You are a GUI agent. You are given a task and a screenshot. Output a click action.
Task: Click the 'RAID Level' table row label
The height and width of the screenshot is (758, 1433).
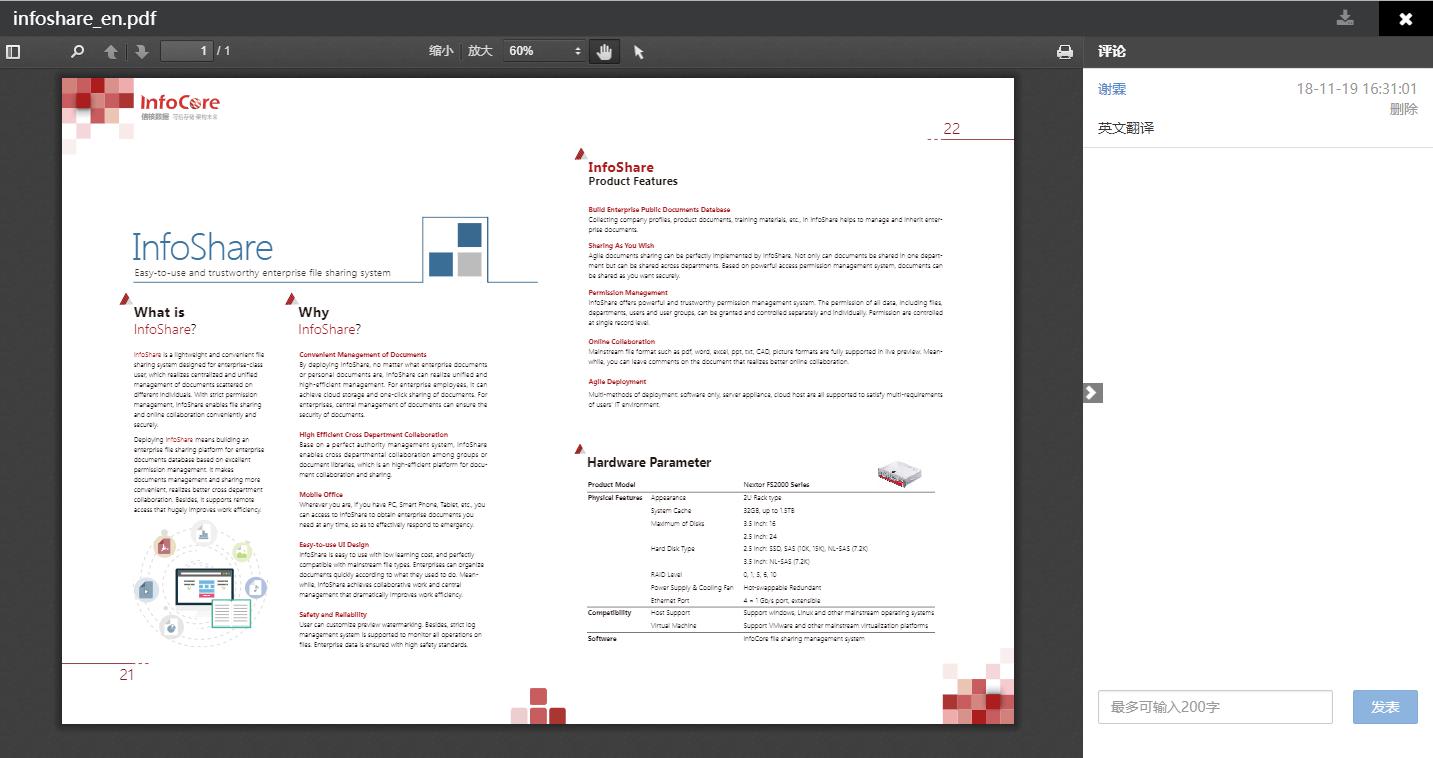[x=666, y=574]
